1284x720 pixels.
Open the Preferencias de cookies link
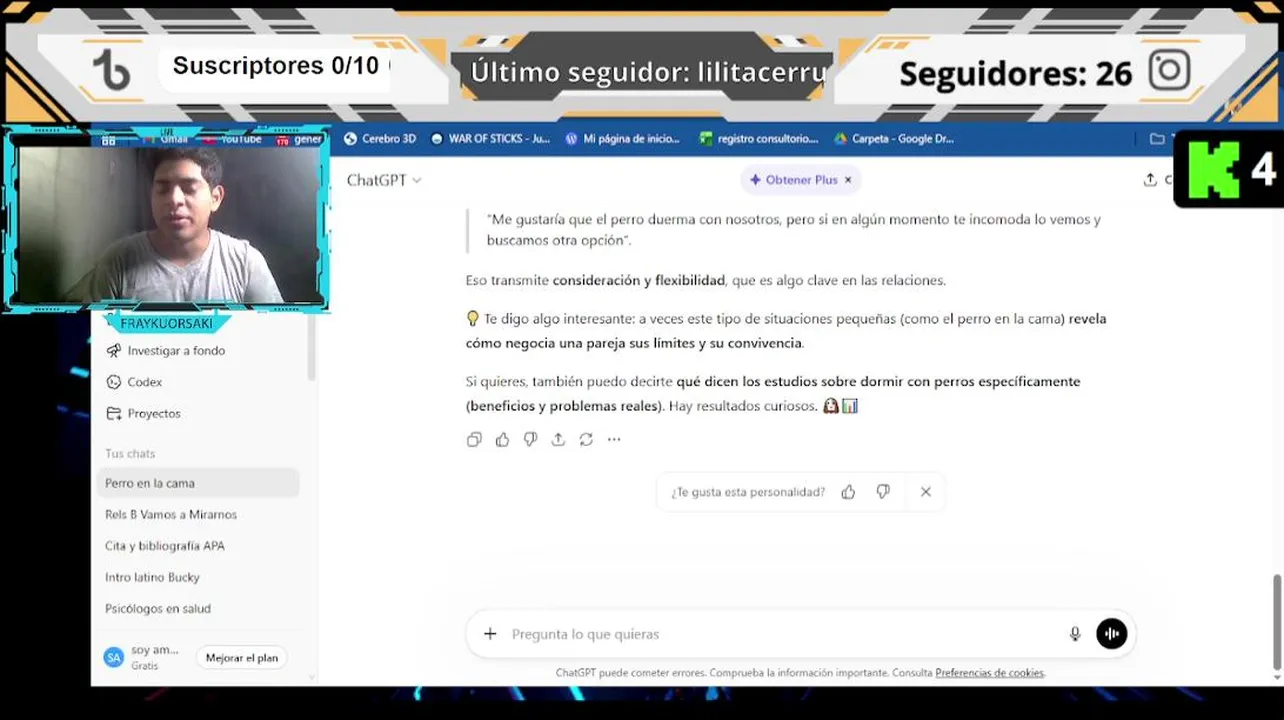point(989,673)
